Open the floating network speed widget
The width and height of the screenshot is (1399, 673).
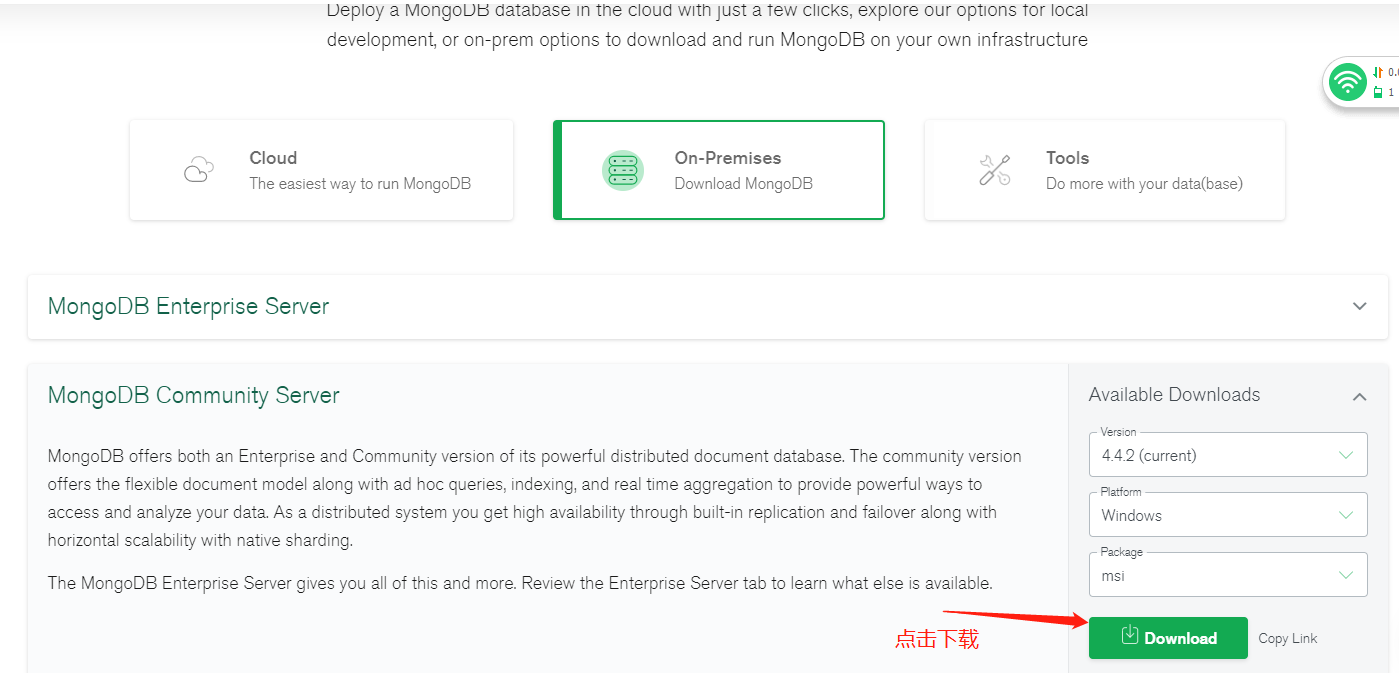pyautogui.click(x=1360, y=82)
